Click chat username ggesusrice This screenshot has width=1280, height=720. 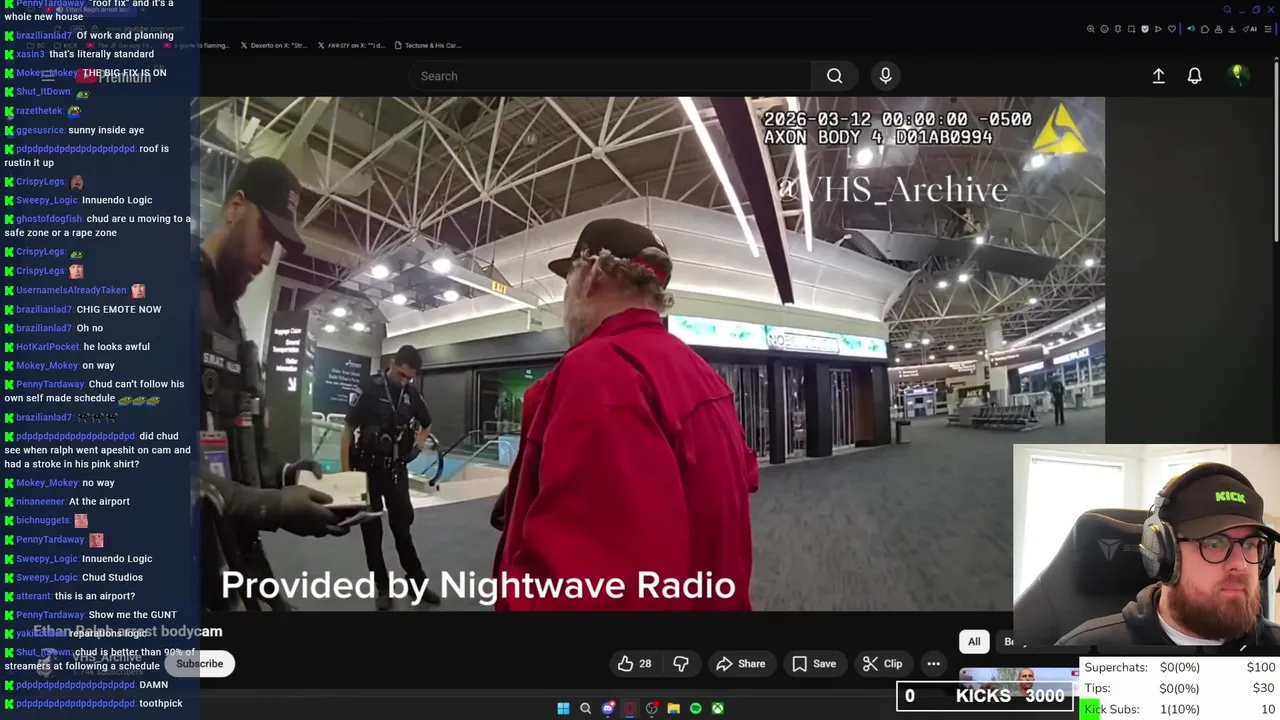40,130
